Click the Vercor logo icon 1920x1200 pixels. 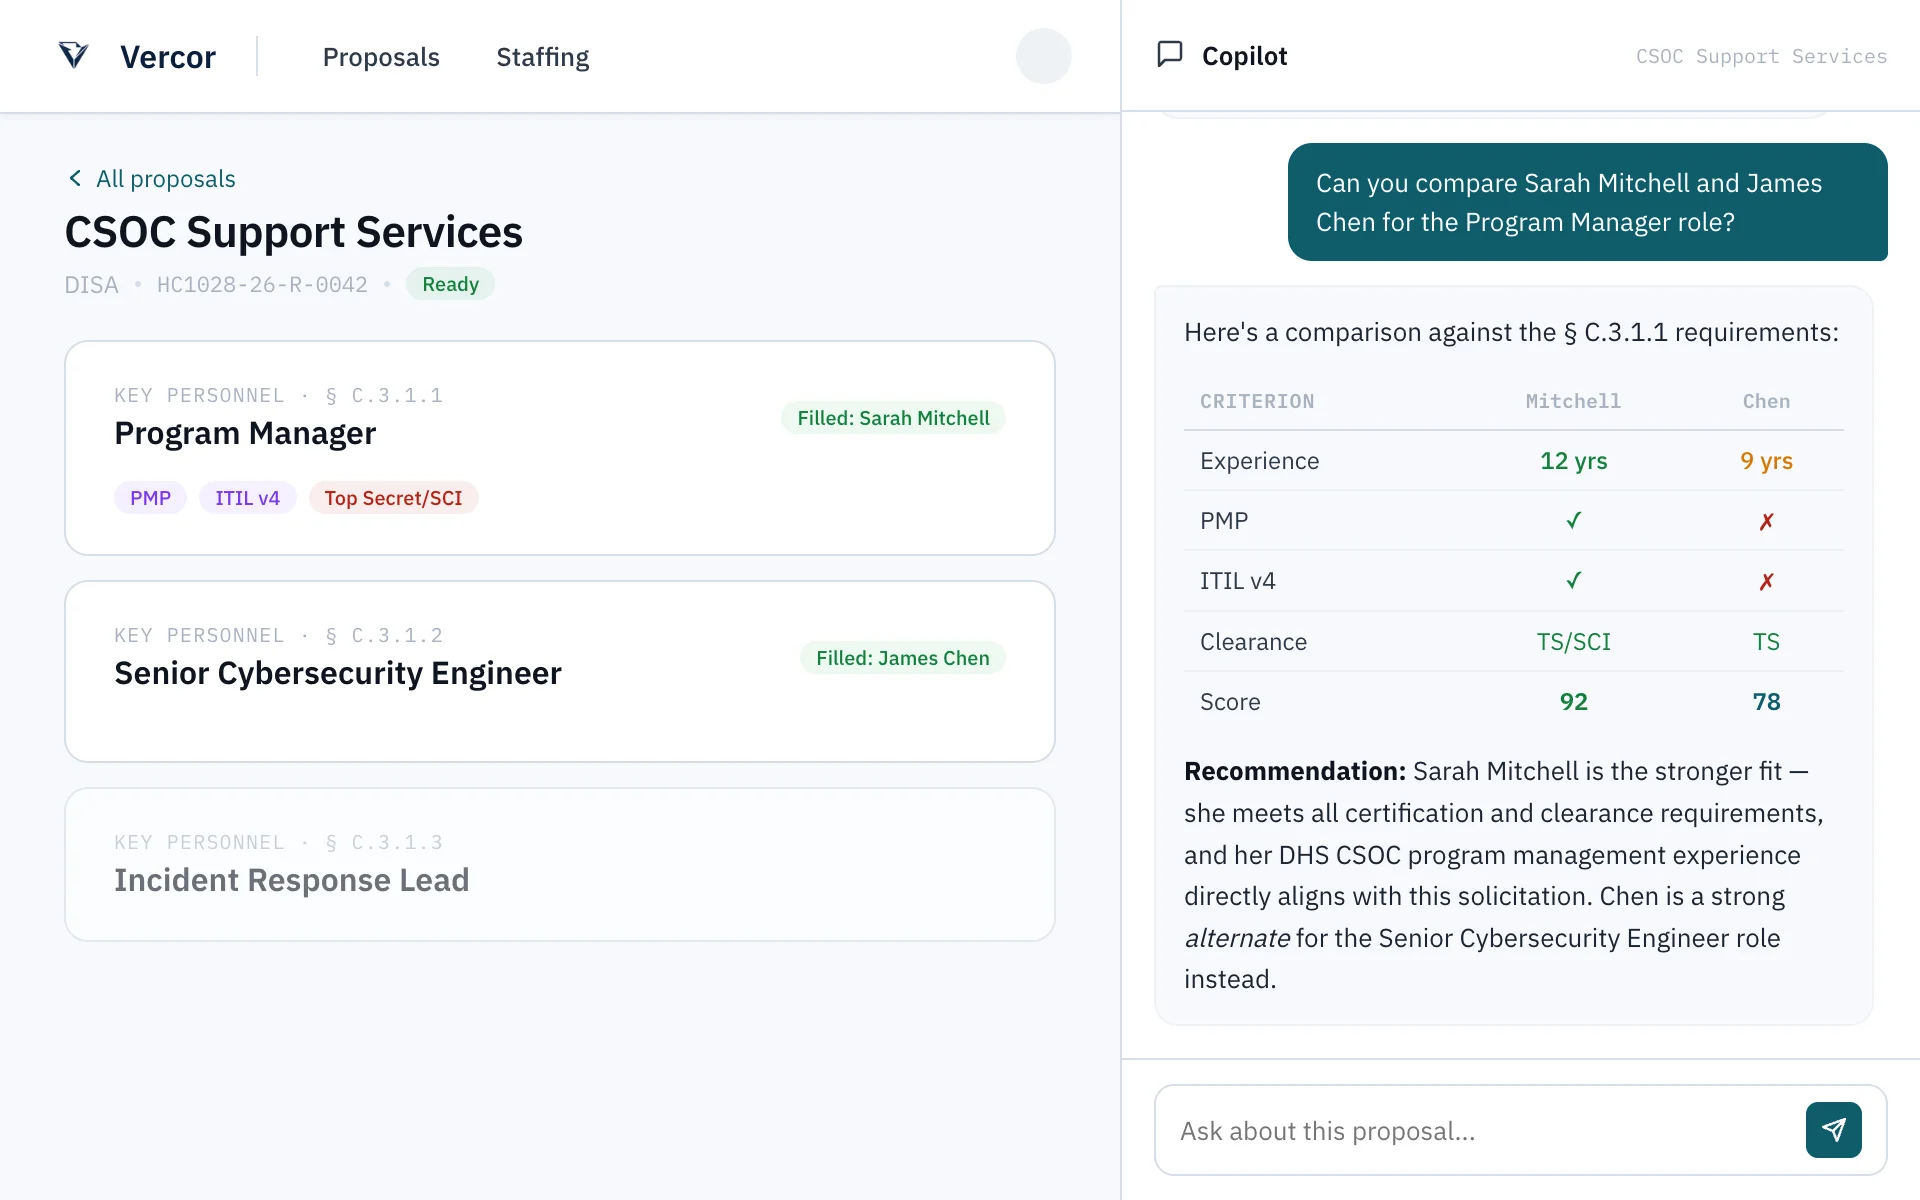76,56
